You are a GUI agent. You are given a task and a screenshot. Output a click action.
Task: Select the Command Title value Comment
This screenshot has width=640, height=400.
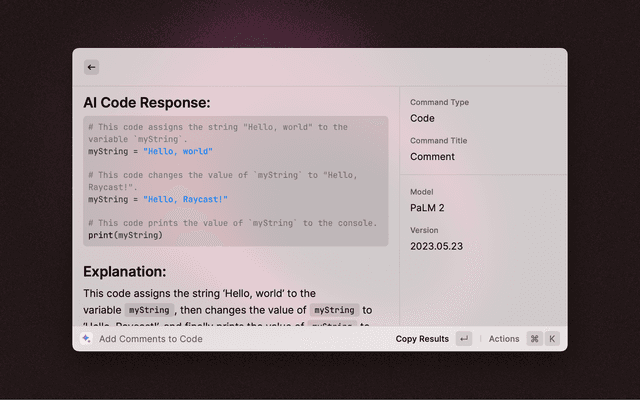432,156
